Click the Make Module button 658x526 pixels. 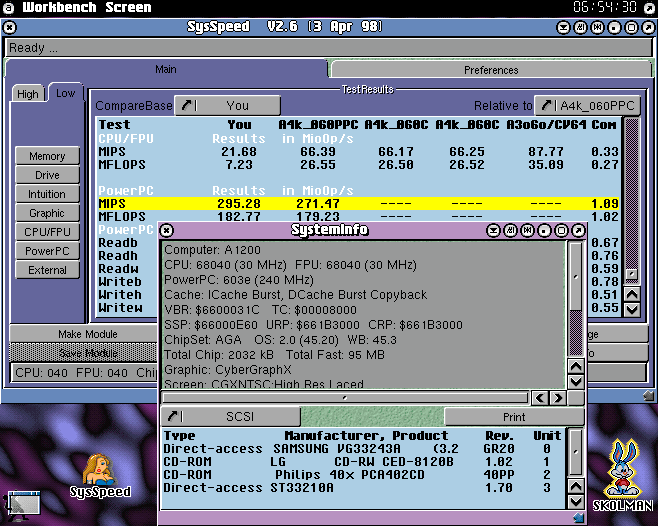(84, 334)
